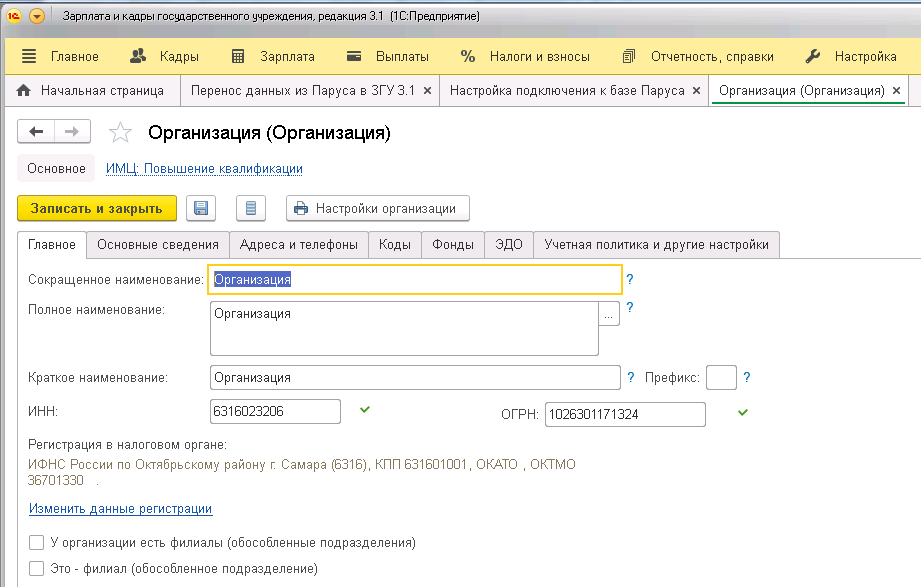Open the Налоги и взносы menu

click(525, 56)
